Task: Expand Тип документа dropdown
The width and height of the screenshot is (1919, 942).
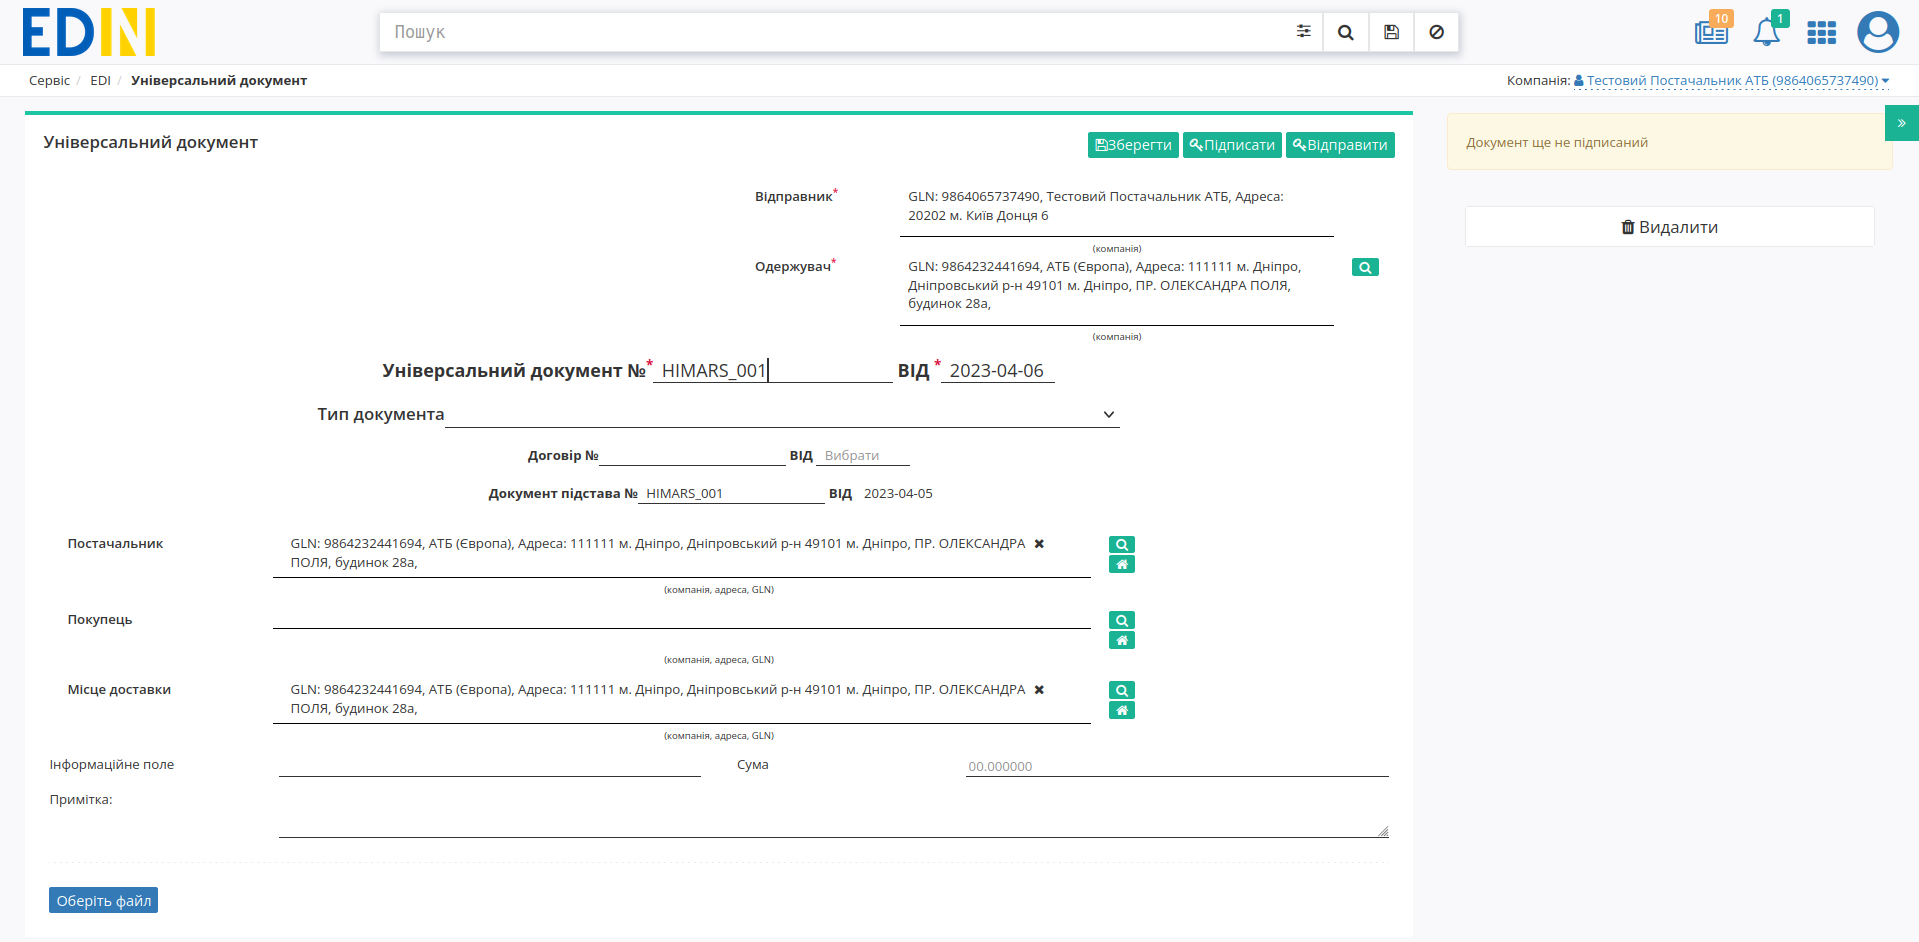Action: [782, 414]
